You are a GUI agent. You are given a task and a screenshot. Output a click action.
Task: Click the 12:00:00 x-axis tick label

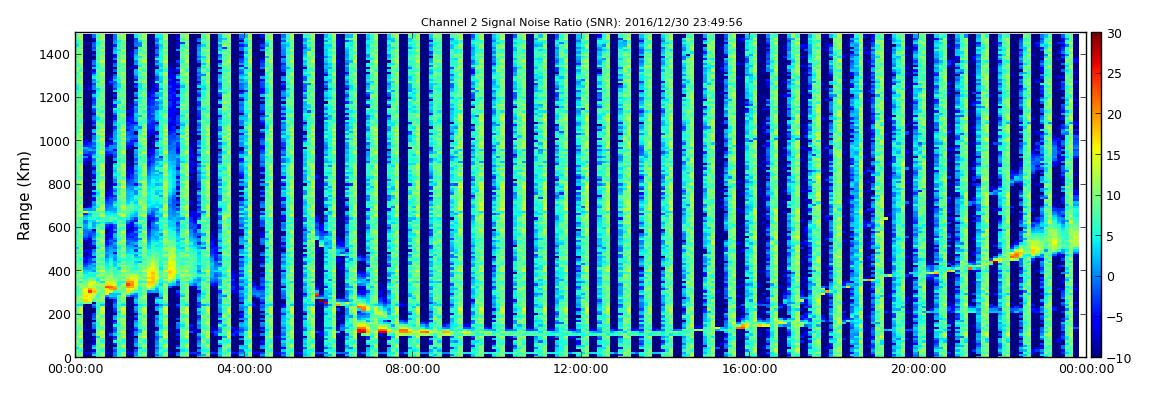[579, 369]
